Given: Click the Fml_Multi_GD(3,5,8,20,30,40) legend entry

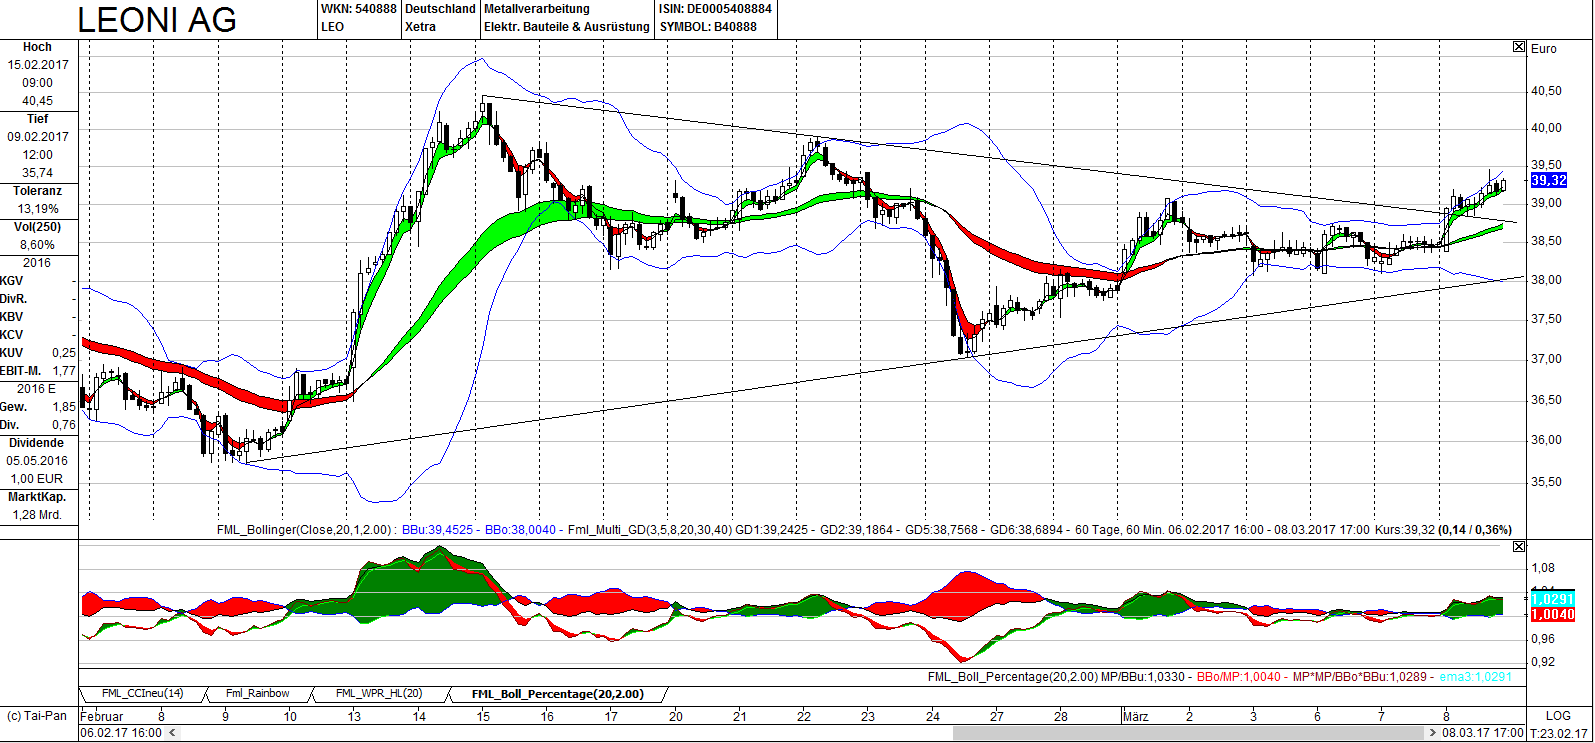Looking at the screenshot, I should click(x=650, y=530).
